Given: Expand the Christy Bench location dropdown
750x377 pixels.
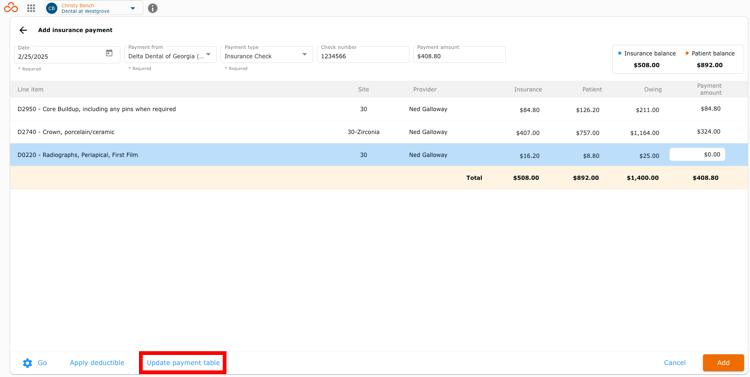Looking at the screenshot, I should coord(132,8).
